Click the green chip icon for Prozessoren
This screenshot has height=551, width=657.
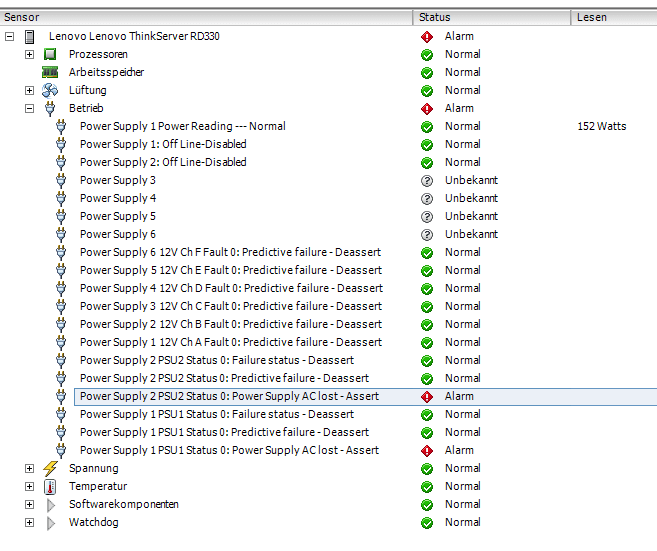click(x=50, y=54)
